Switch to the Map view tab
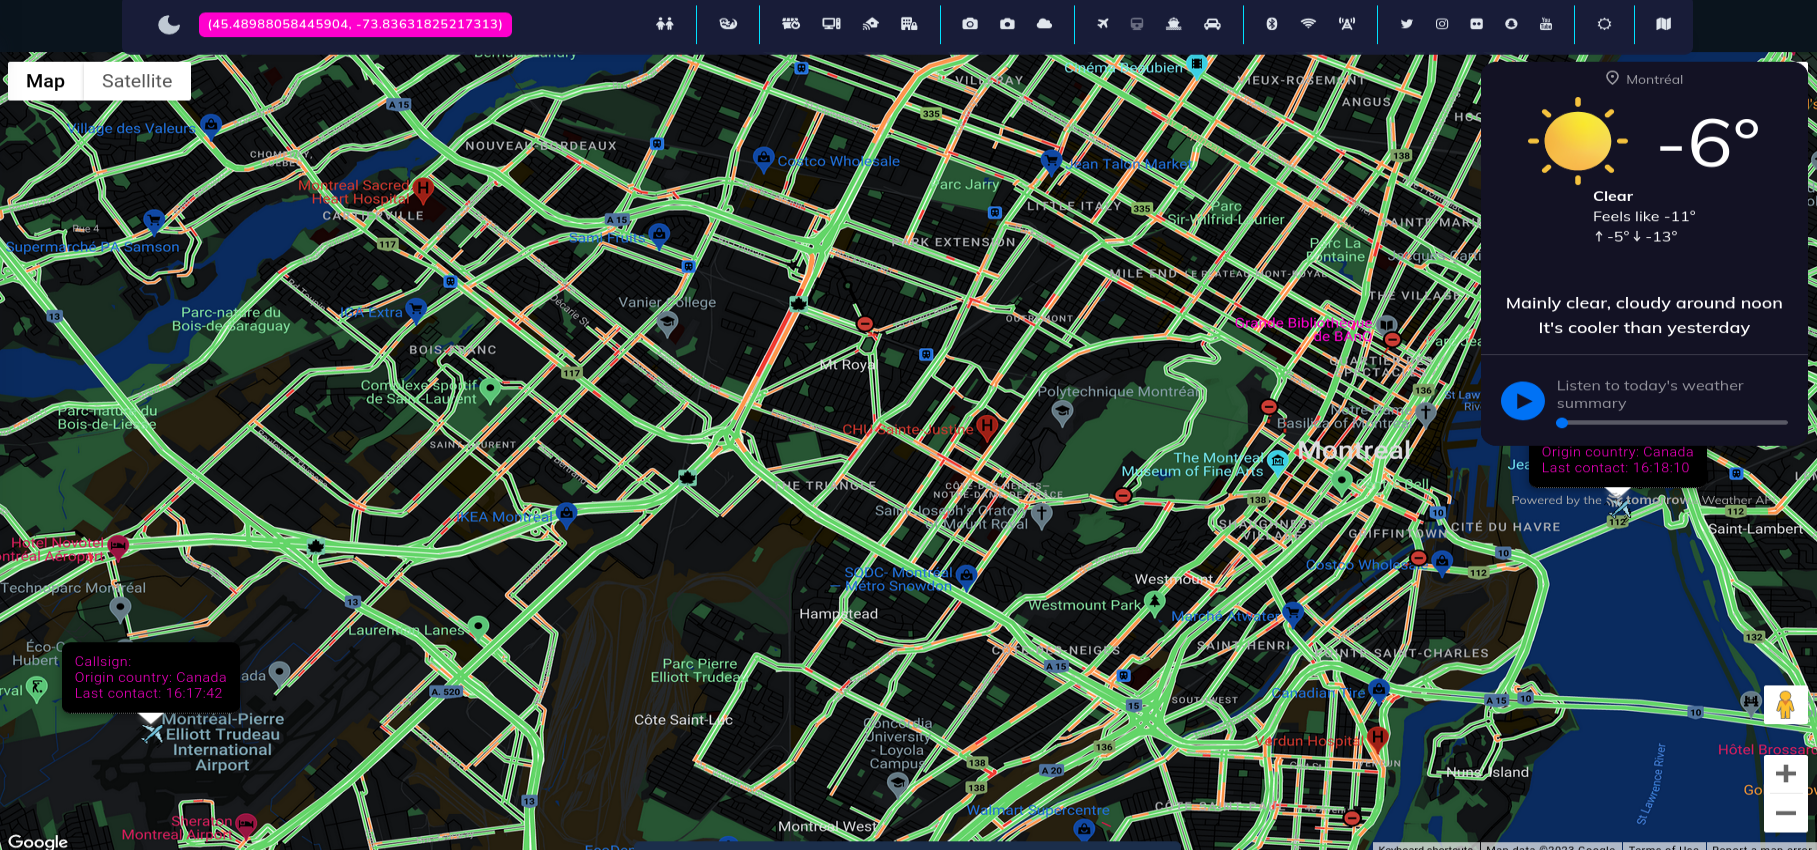The image size is (1817, 850). (45, 81)
